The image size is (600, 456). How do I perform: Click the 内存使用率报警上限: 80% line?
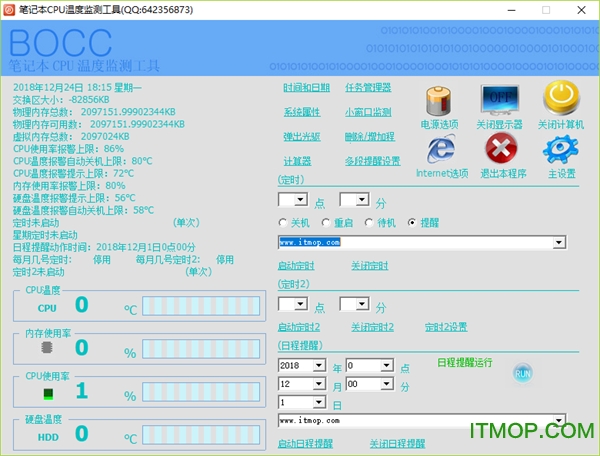pyautogui.click(x=69, y=186)
